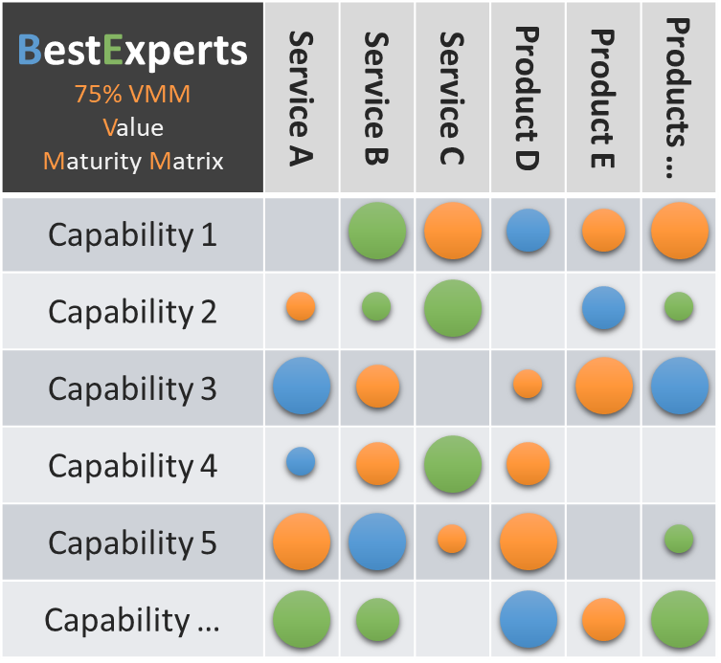Select the Service A column header
The image size is (721, 663).
(x=301, y=97)
